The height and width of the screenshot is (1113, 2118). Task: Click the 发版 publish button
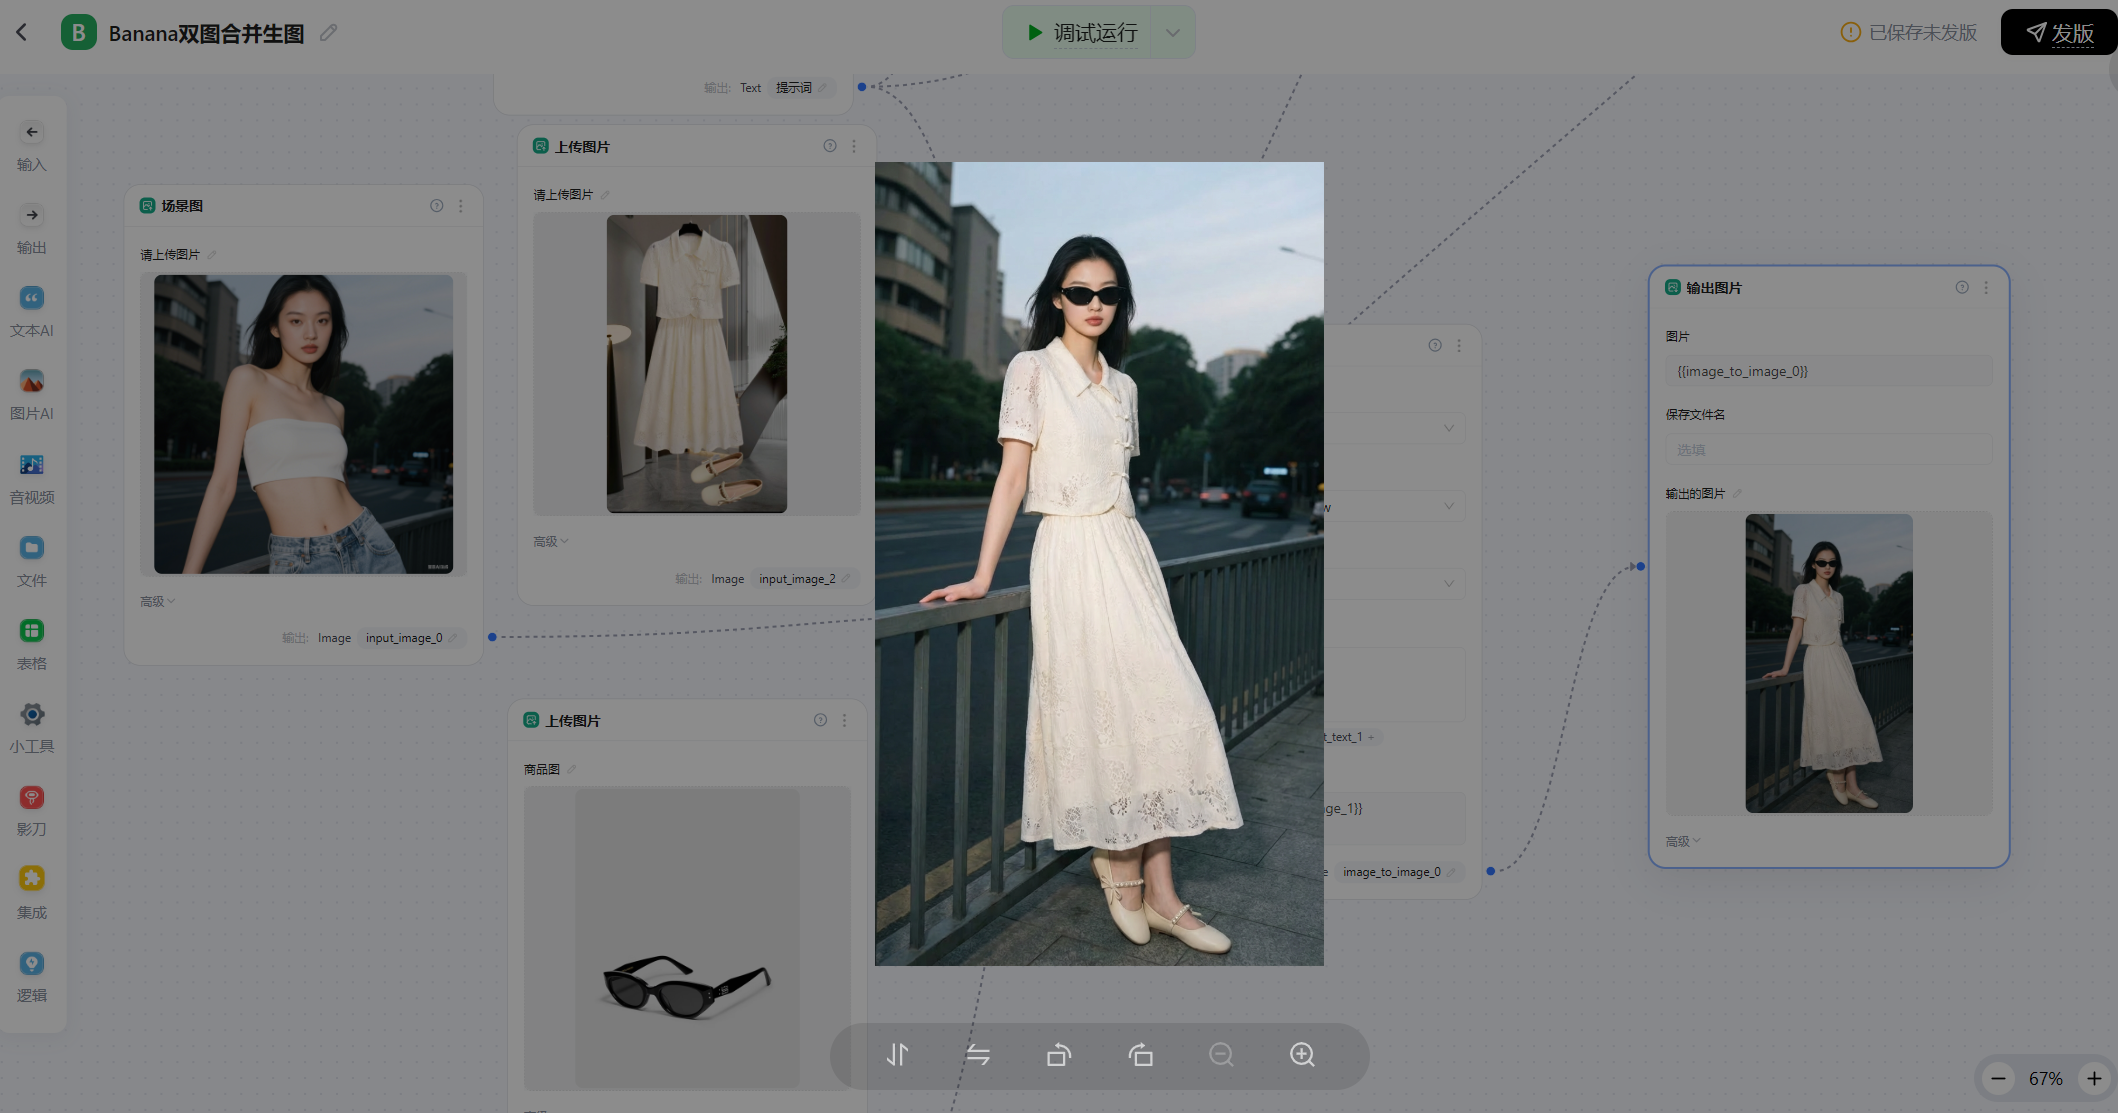click(x=2059, y=33)
